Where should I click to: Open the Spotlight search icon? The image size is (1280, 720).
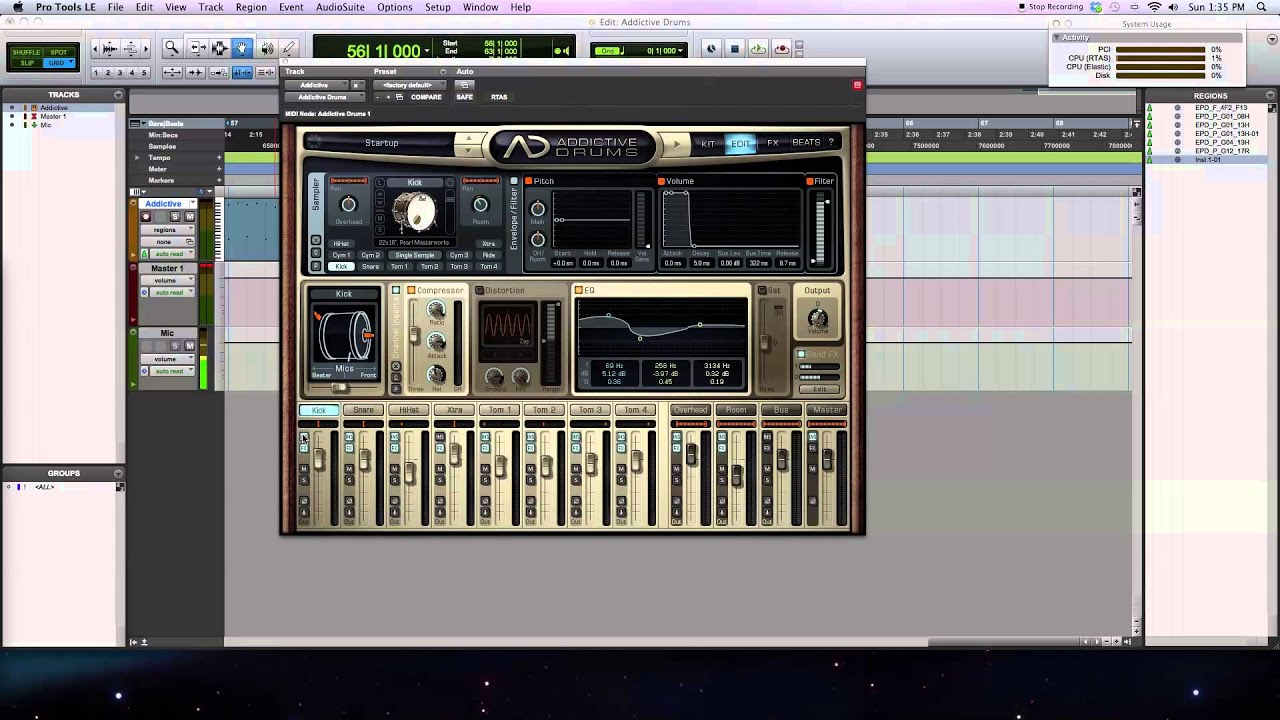pyautogui.click(x=1260, y=7)
